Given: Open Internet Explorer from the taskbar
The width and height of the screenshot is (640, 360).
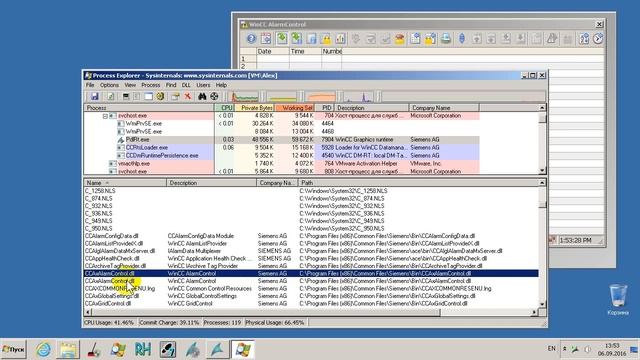Looking at the screenshot, I should point(43,349).
